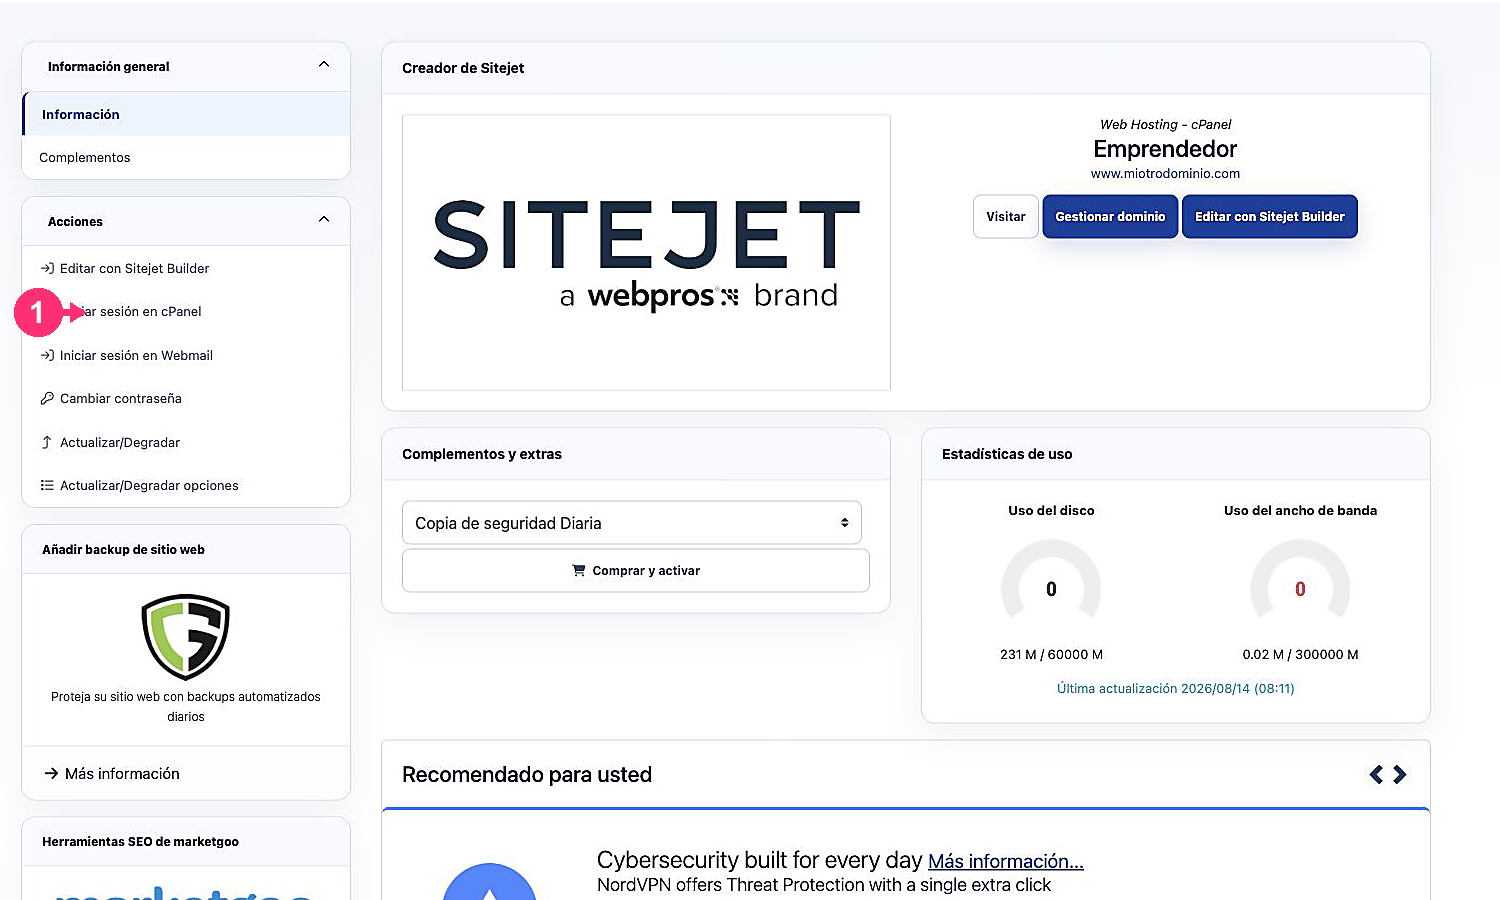
Task: Click the list icon beside Actualizar/Degradar opciones
Action: coord(47,485)
